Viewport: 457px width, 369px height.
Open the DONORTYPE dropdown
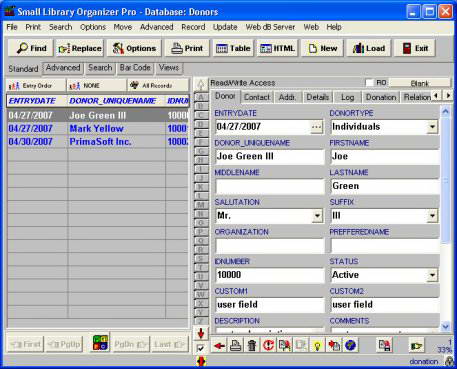(x=432, y=127)
